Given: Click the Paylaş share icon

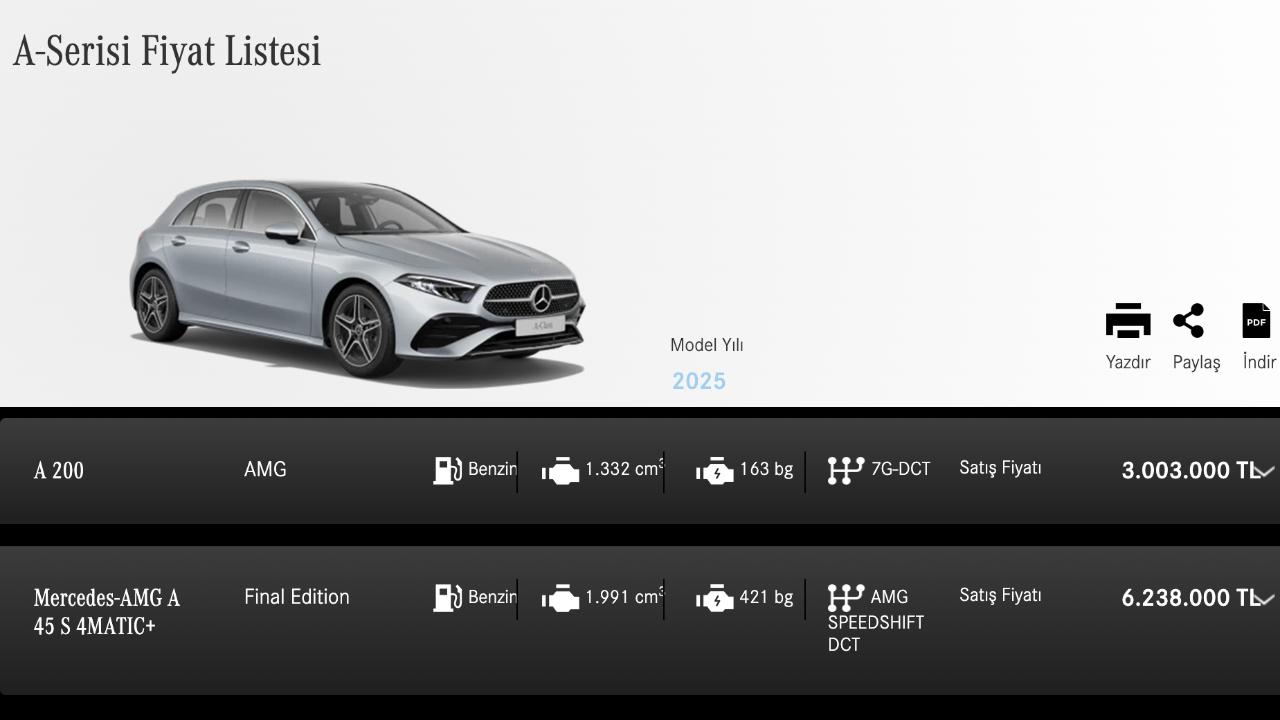Looking at the screenshot, I should click(1188, 321).
